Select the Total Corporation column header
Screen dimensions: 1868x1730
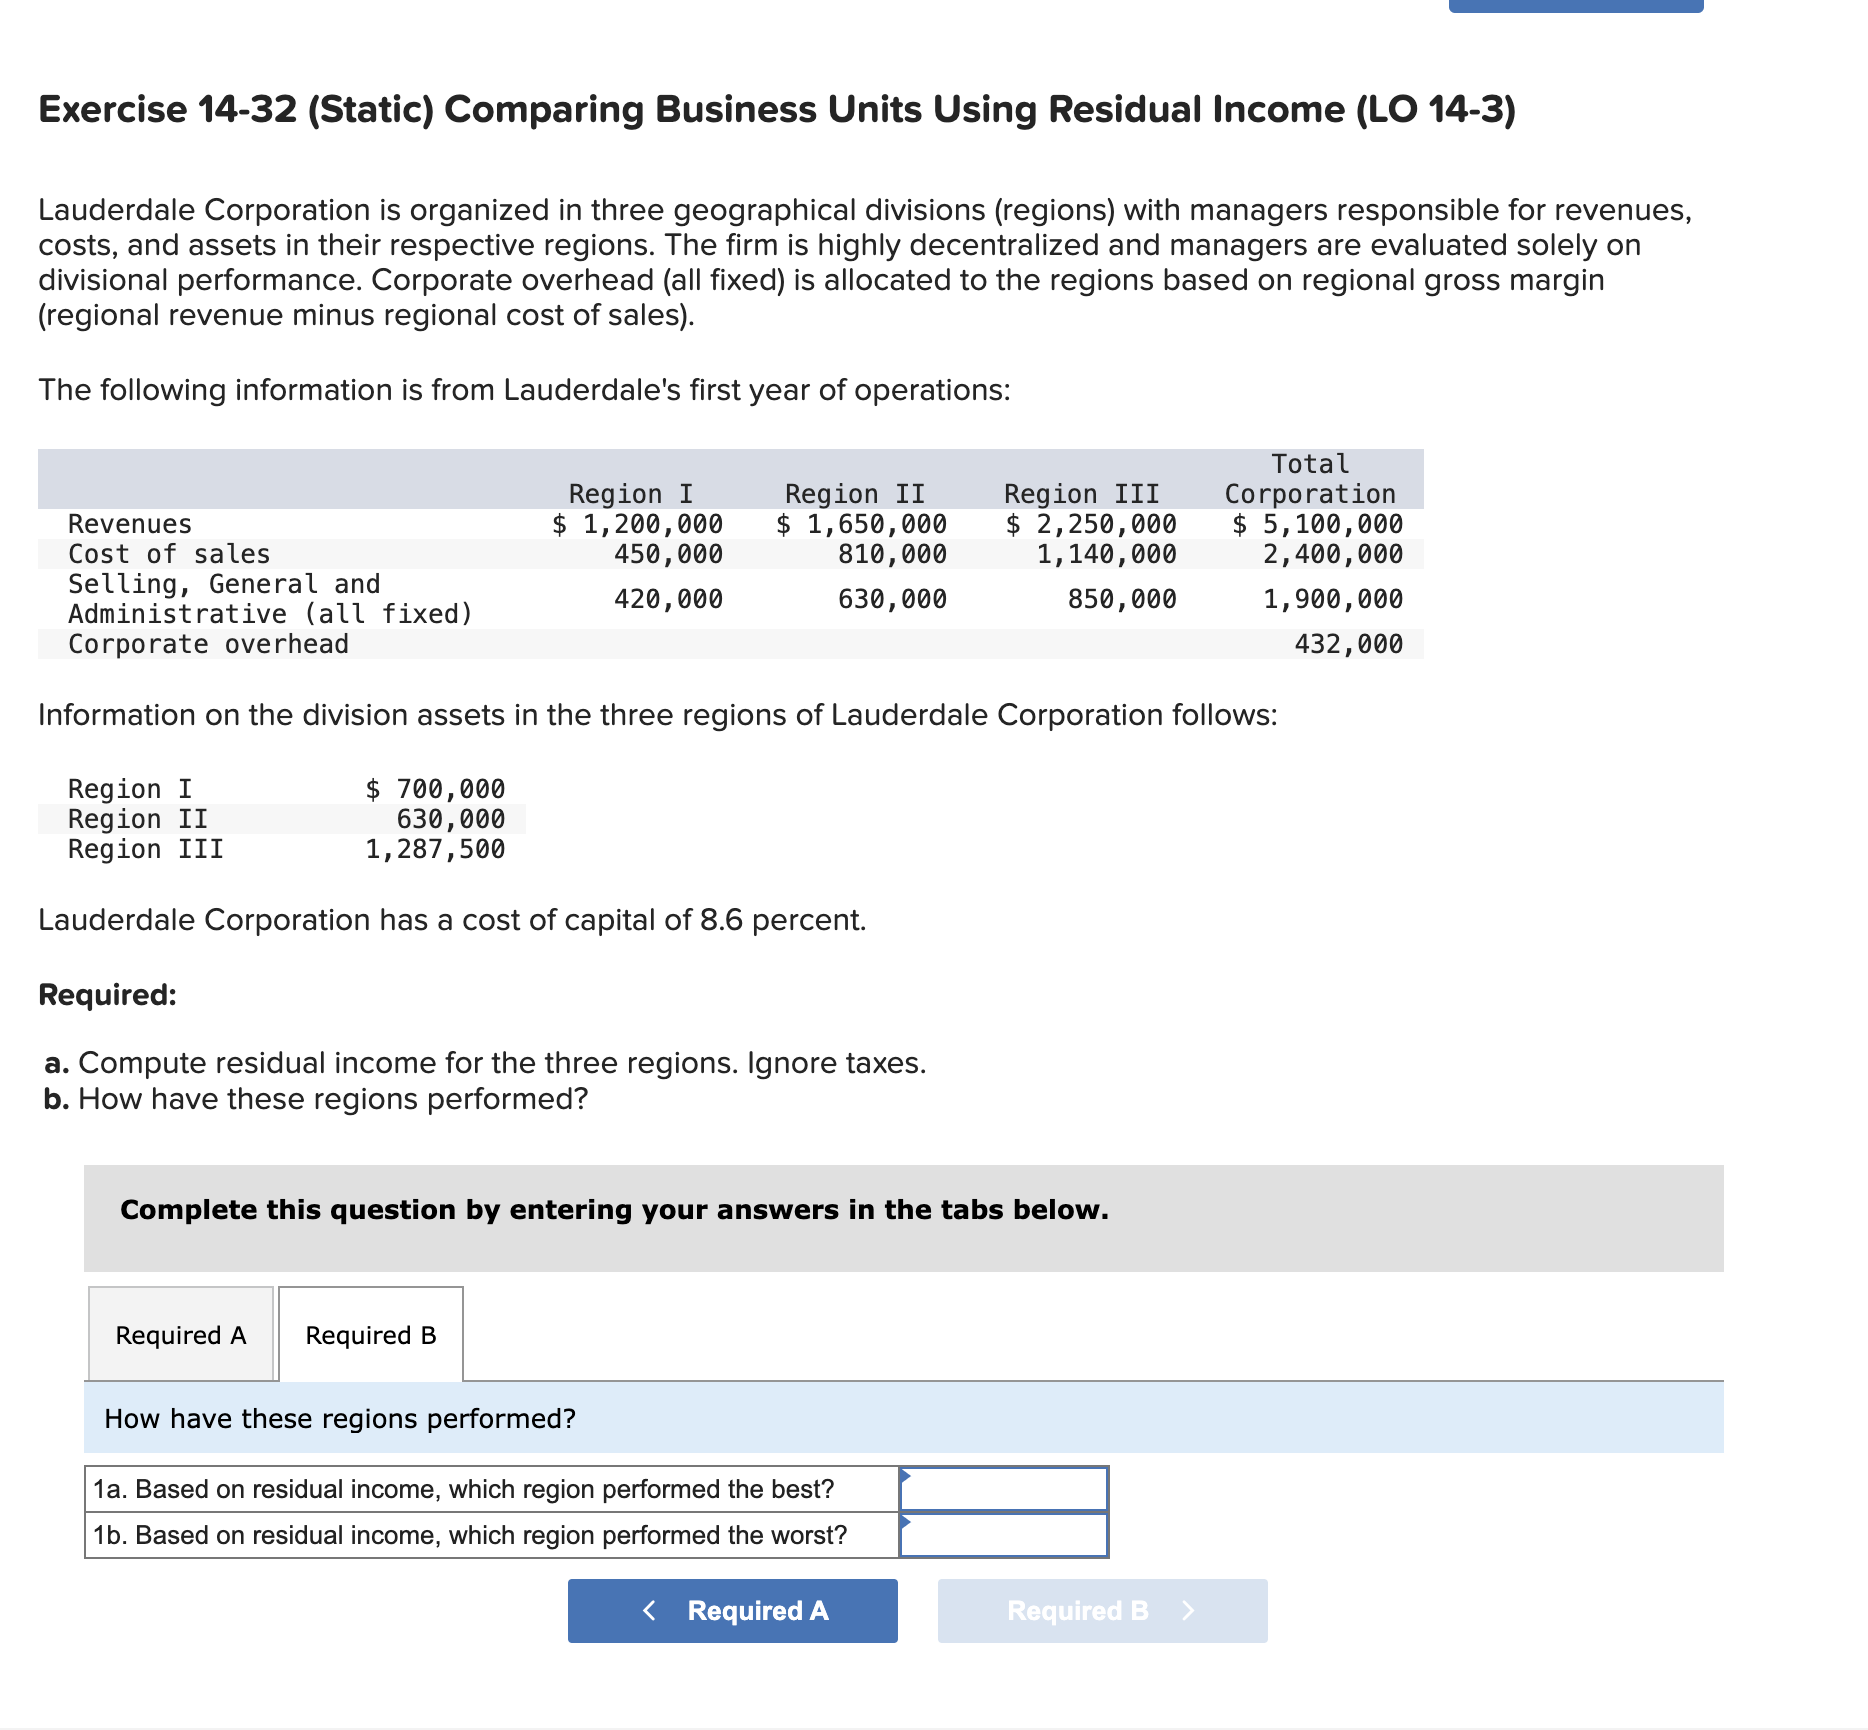coord(1308,478)
